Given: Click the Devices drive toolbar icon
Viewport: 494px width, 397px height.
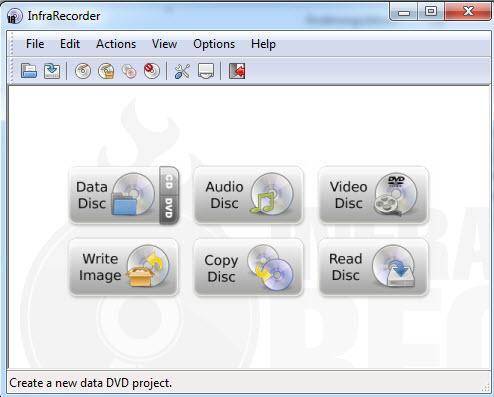Looking at the screenshot, I should coord(206,71).
